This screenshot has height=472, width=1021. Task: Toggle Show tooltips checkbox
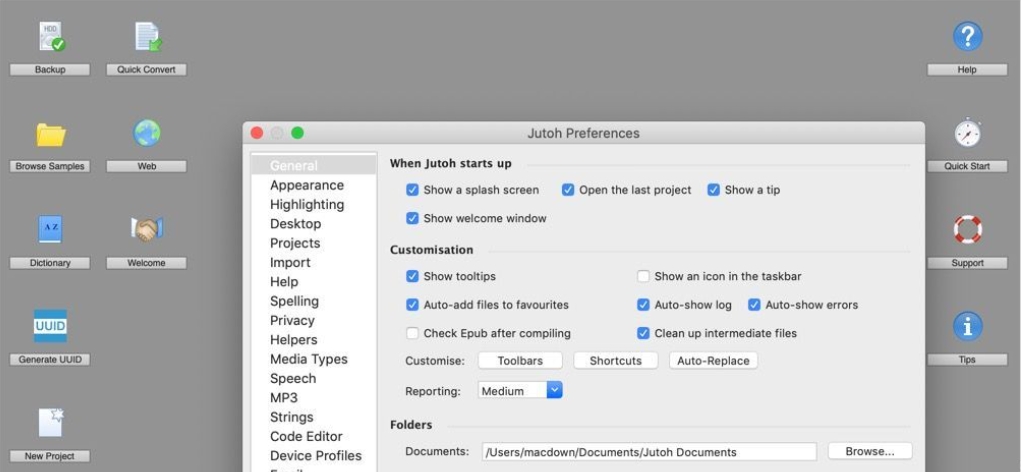pos(412,276)
